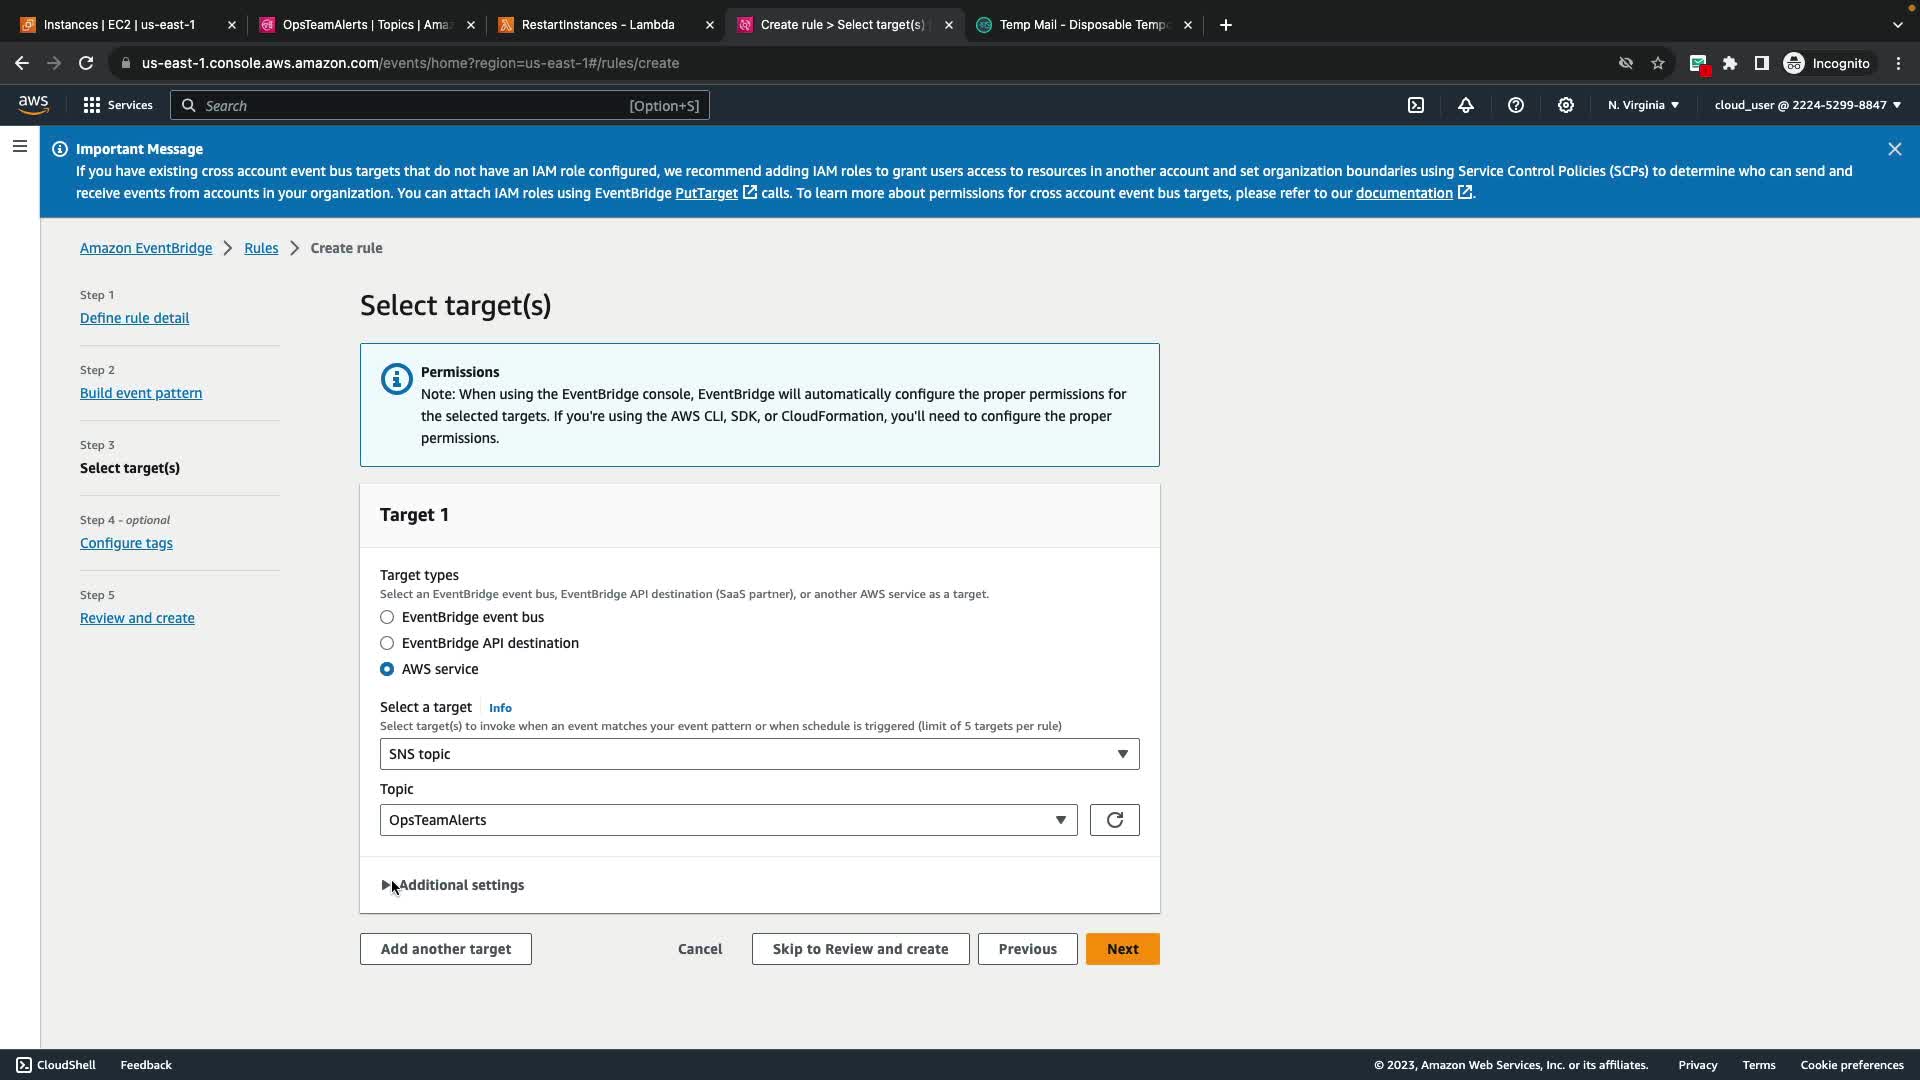Select the AWS service radio button
Screen dimensions: 1920x1080
(x=387, y=669)
